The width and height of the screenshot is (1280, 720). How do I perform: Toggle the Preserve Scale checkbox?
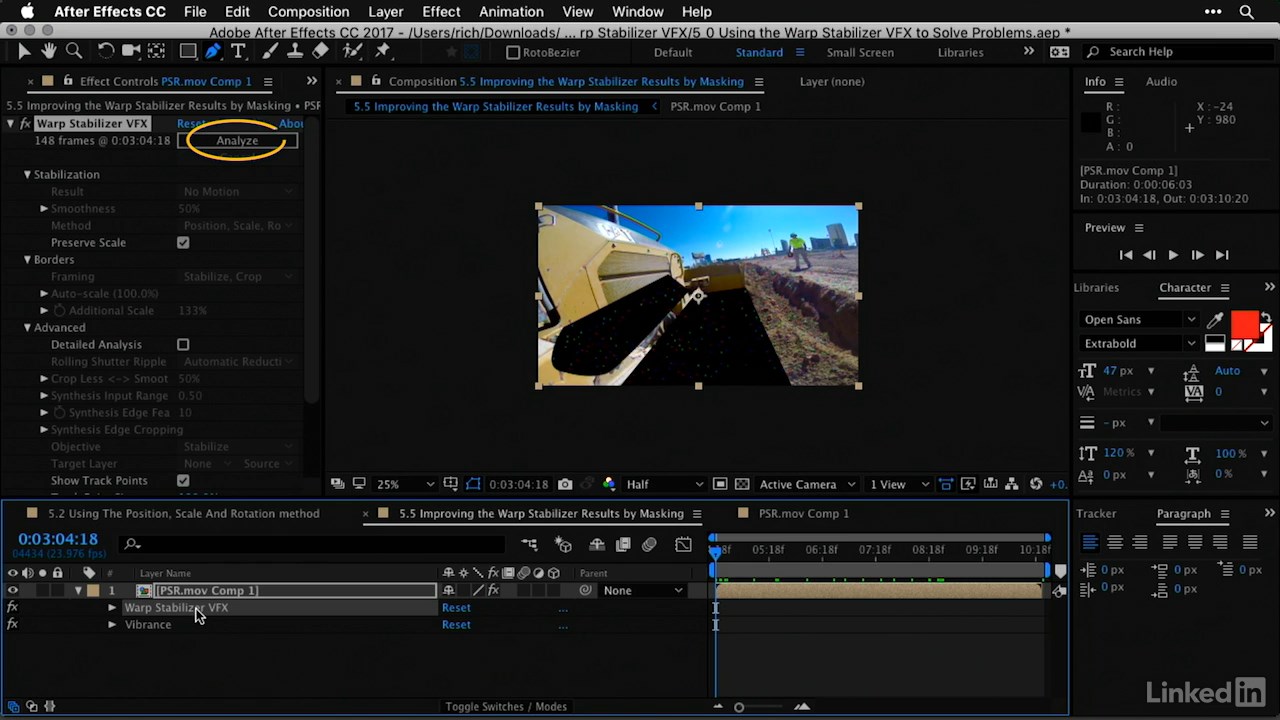[183, 242]
